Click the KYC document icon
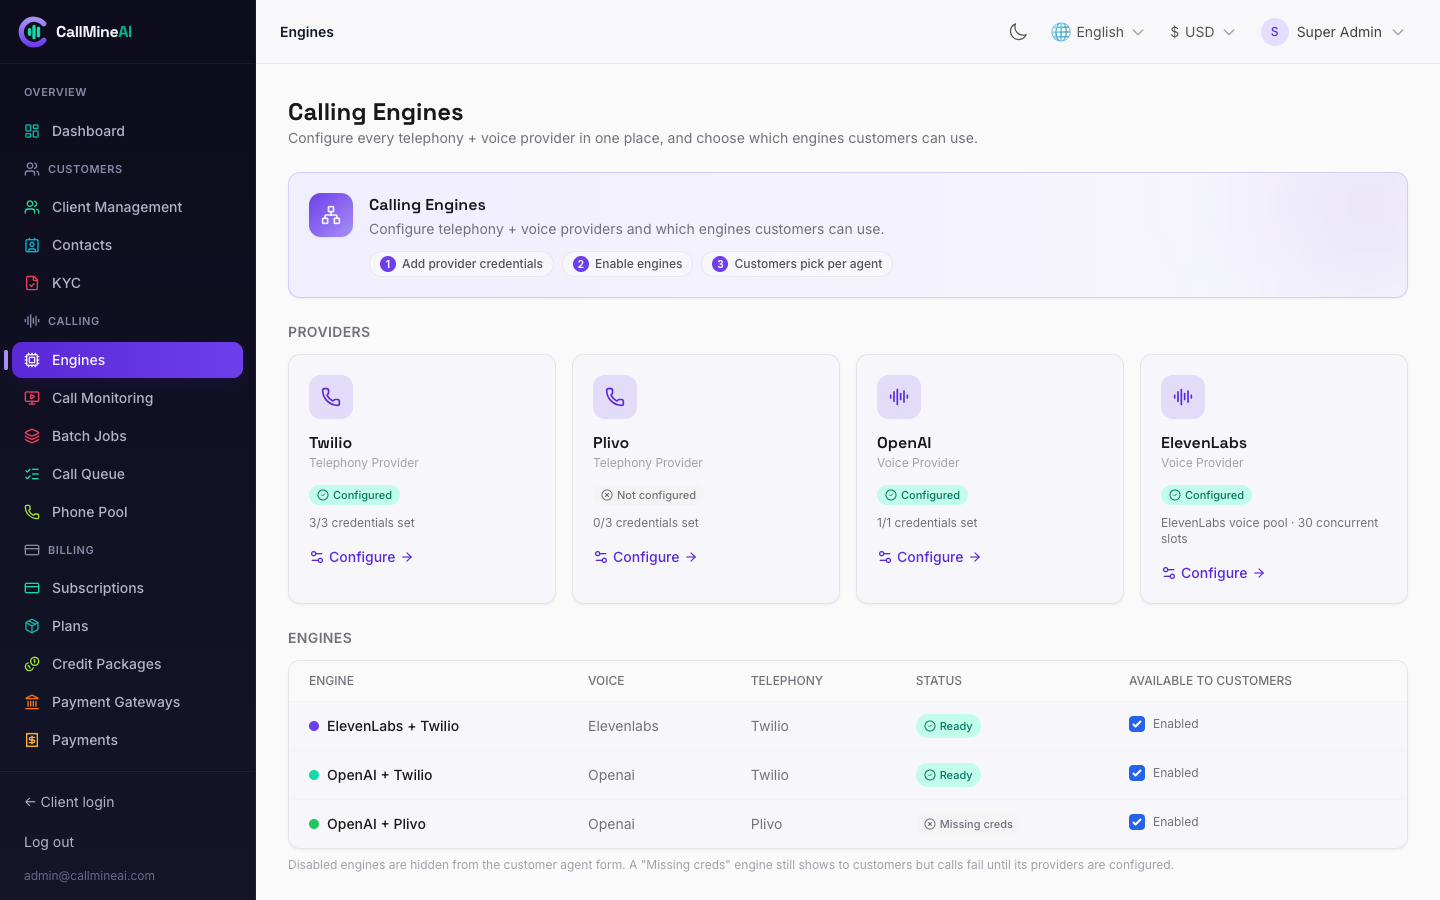This screenshot has height=900, width=1440. pos(32,283)
